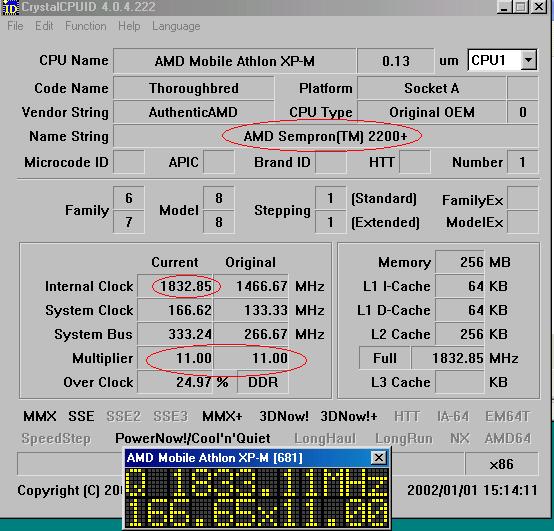Minimize the CrystalCPUID window
554x531 pixels.
pos(504,7)
